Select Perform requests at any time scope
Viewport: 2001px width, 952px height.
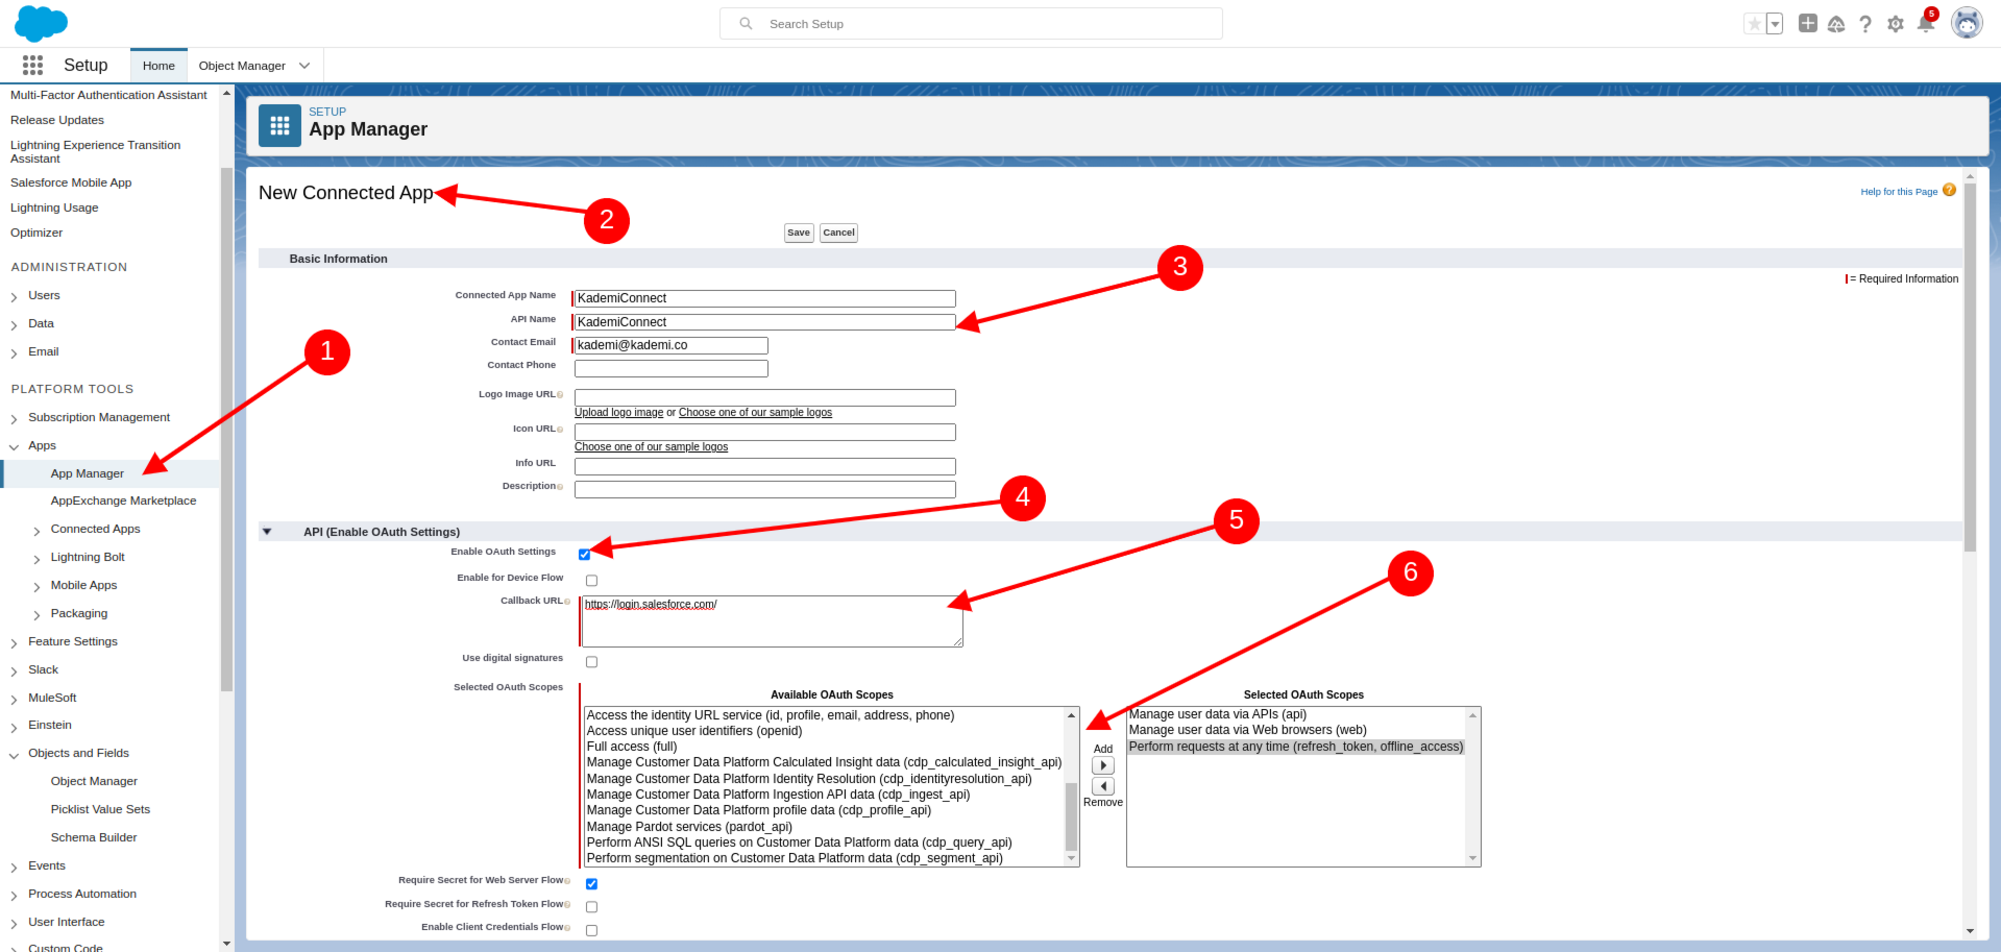click(1296, 747)
